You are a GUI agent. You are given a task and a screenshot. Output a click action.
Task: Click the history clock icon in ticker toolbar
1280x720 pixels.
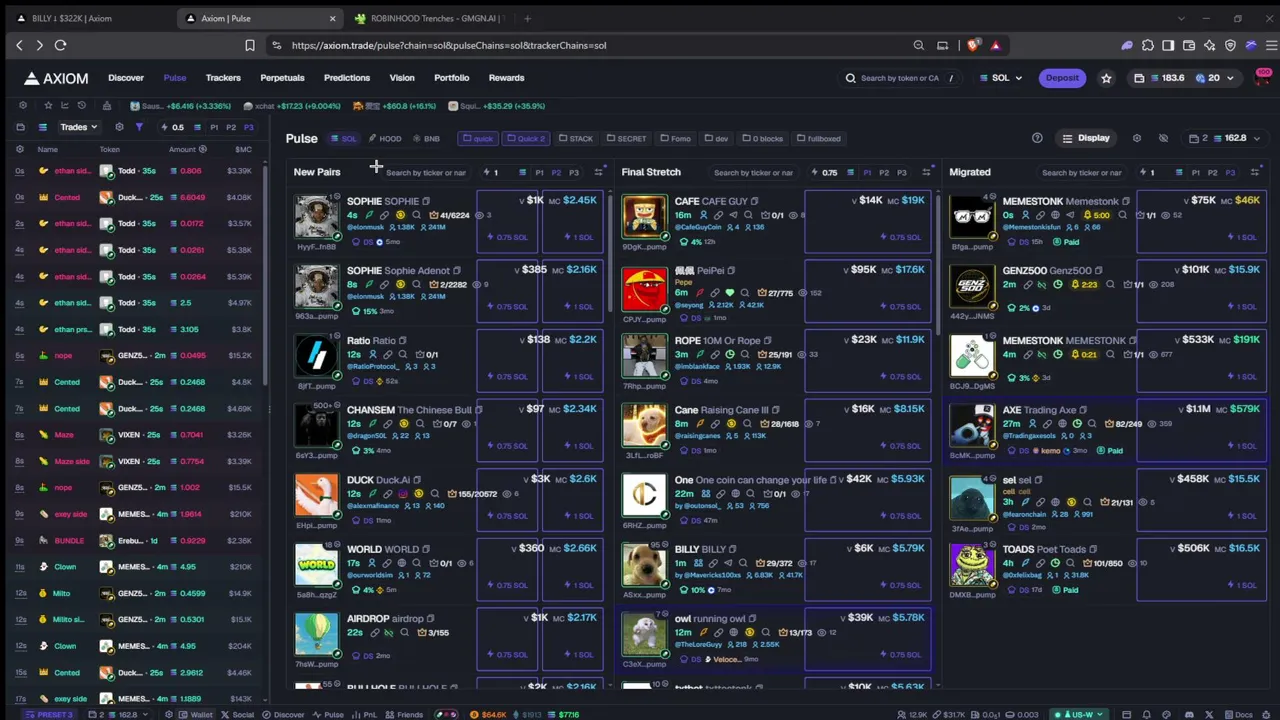pyautogui.click(x=81, y=105)
